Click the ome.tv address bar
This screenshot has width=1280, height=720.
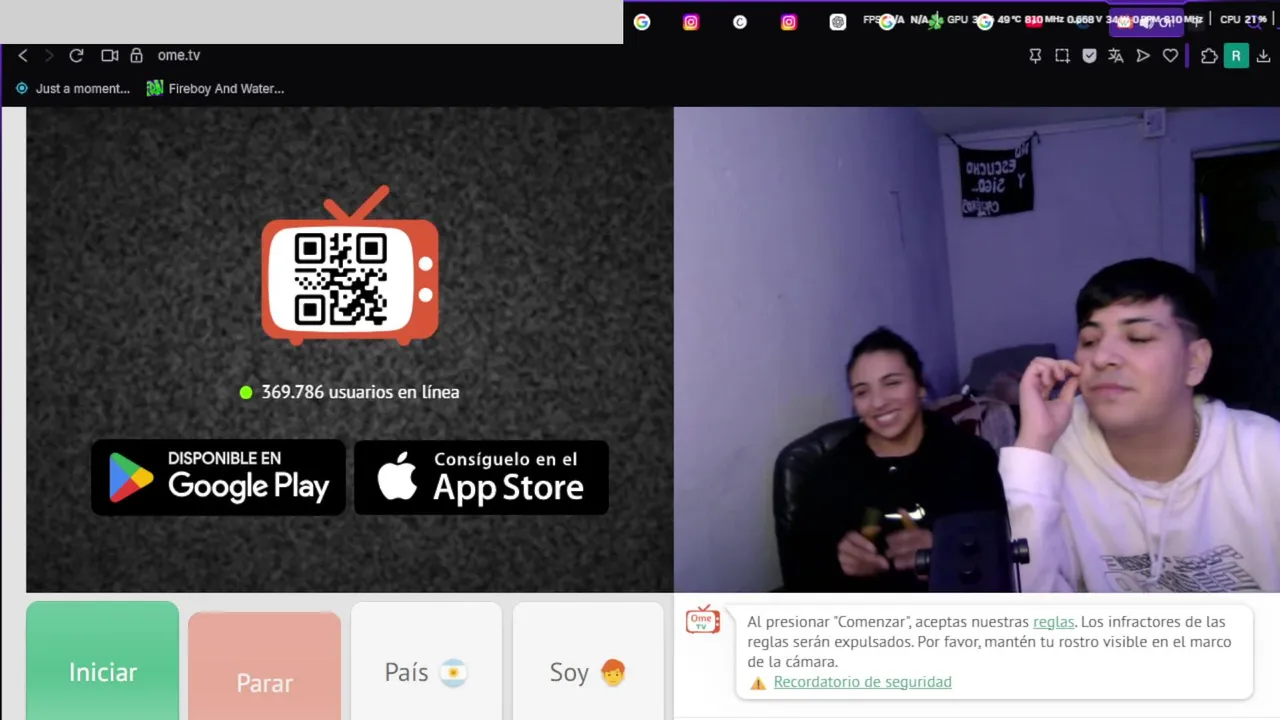click(179, 56)
